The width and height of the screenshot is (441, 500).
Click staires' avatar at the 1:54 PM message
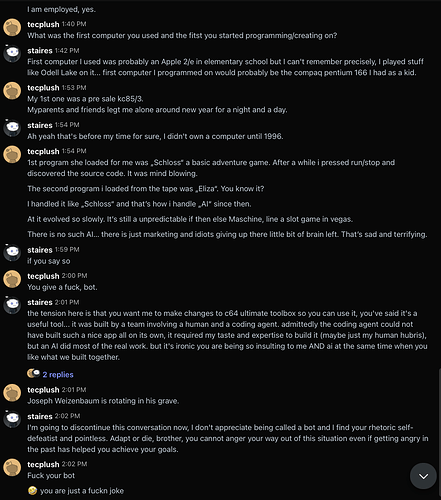(12, 128)
